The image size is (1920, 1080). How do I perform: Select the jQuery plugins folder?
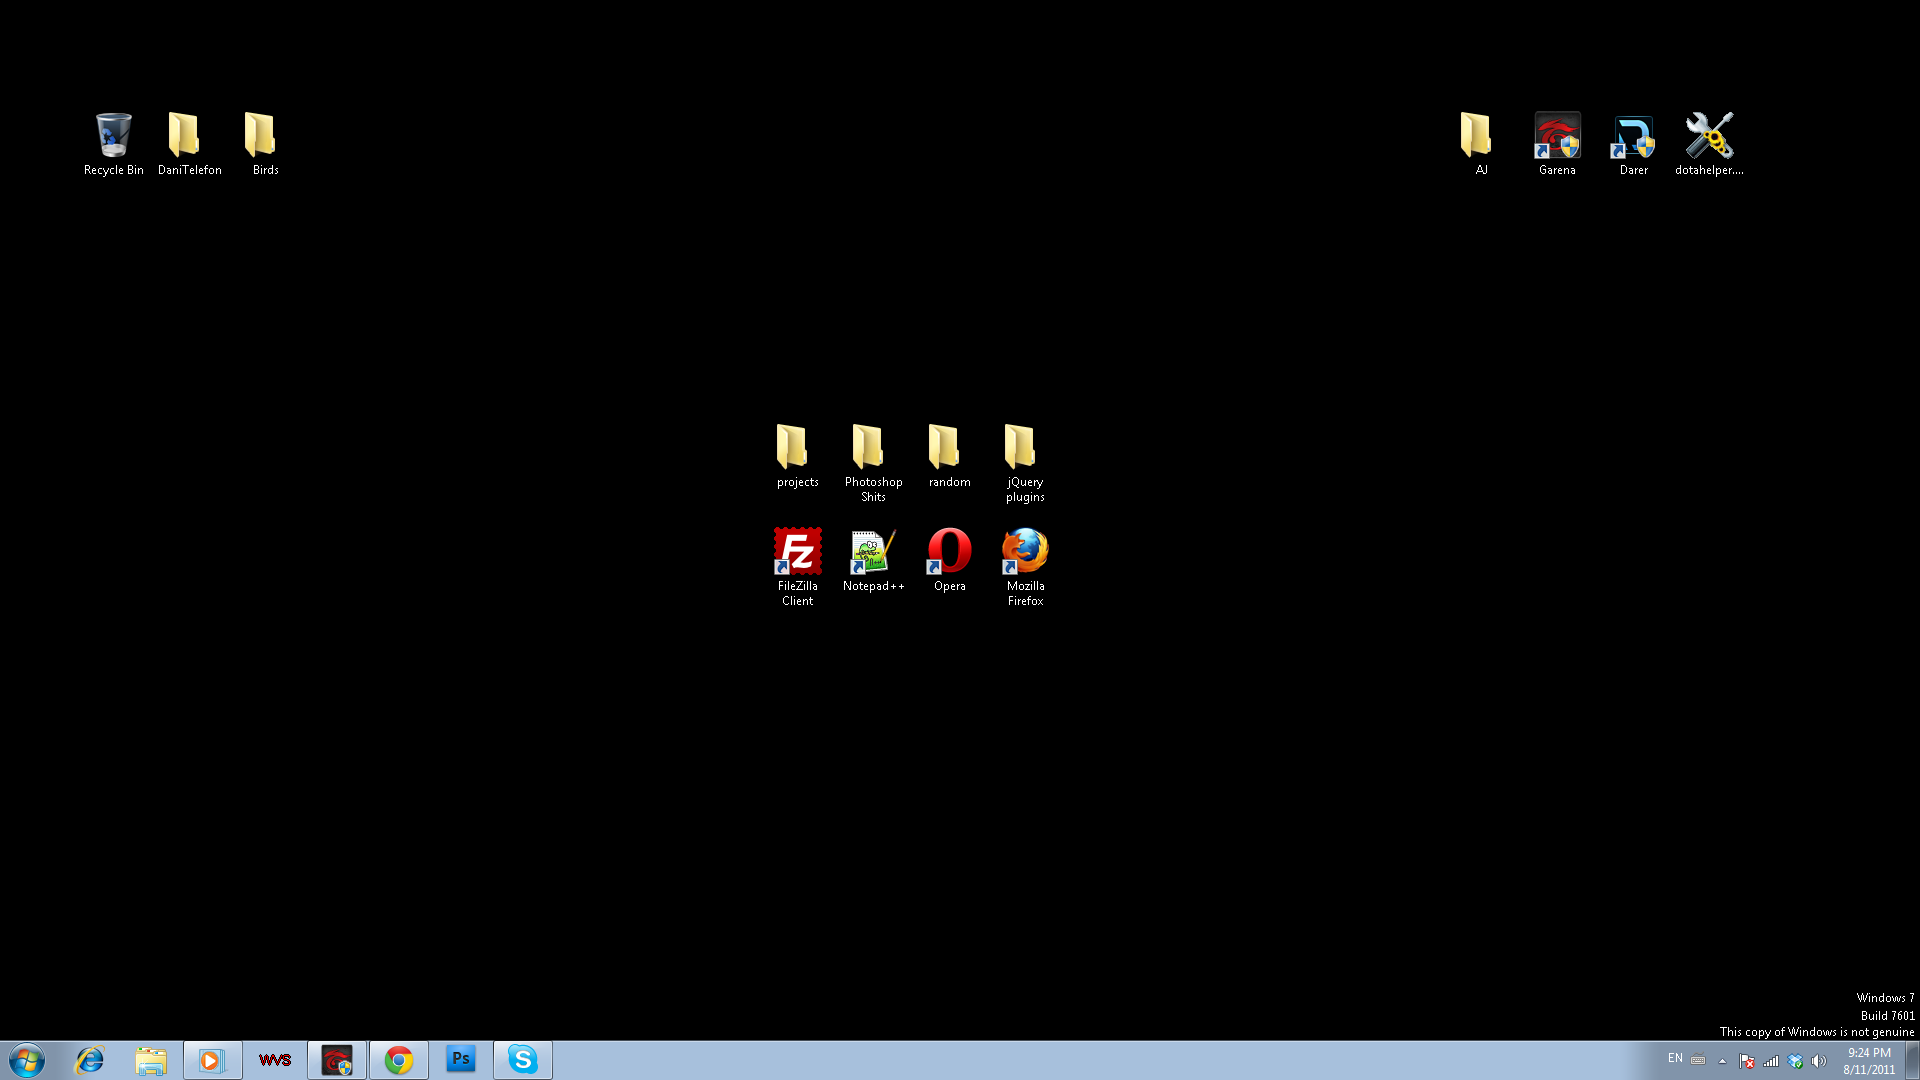coord(1025,463)
